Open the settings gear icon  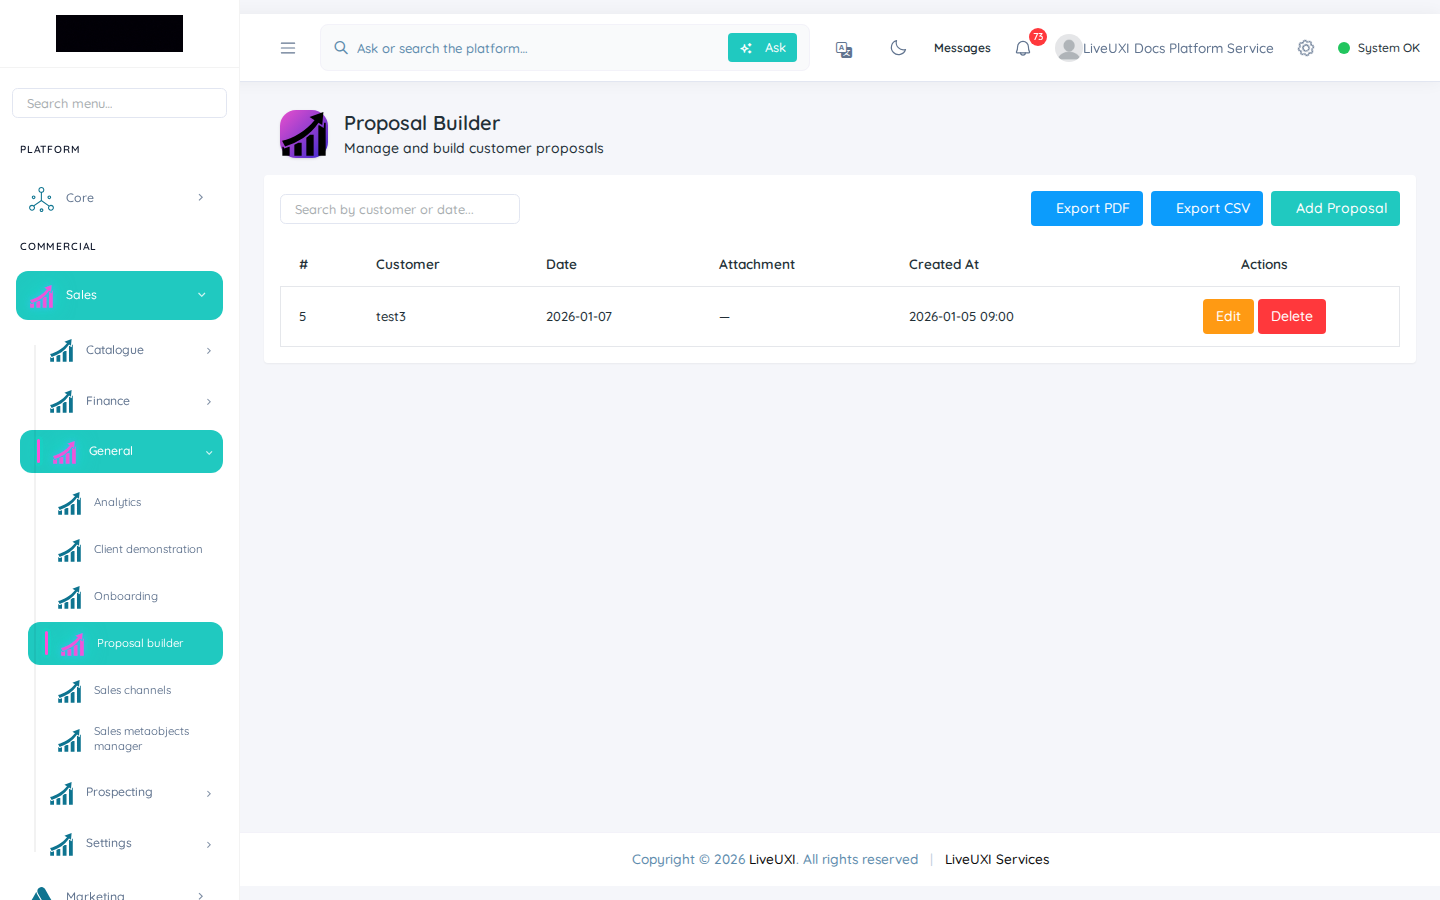tap(1306, 48)
